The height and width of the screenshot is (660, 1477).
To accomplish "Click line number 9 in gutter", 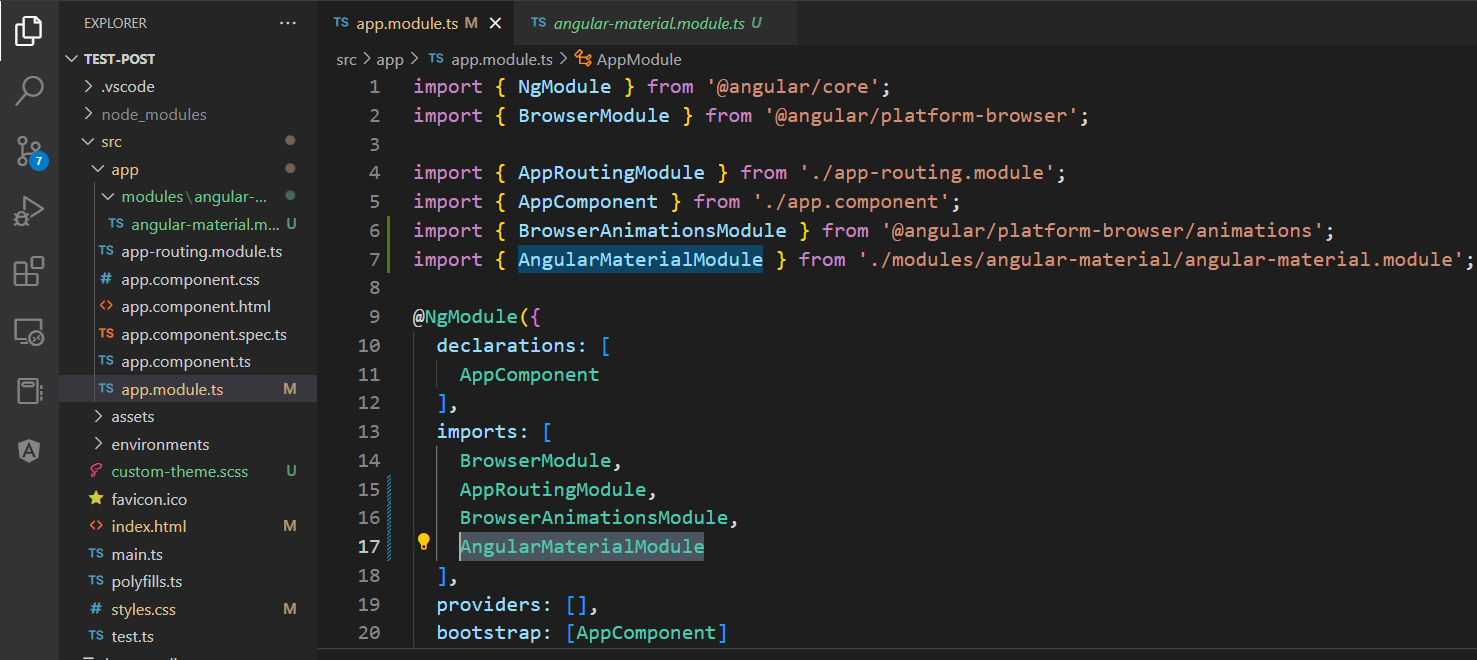I will click(x=374, y=317).
